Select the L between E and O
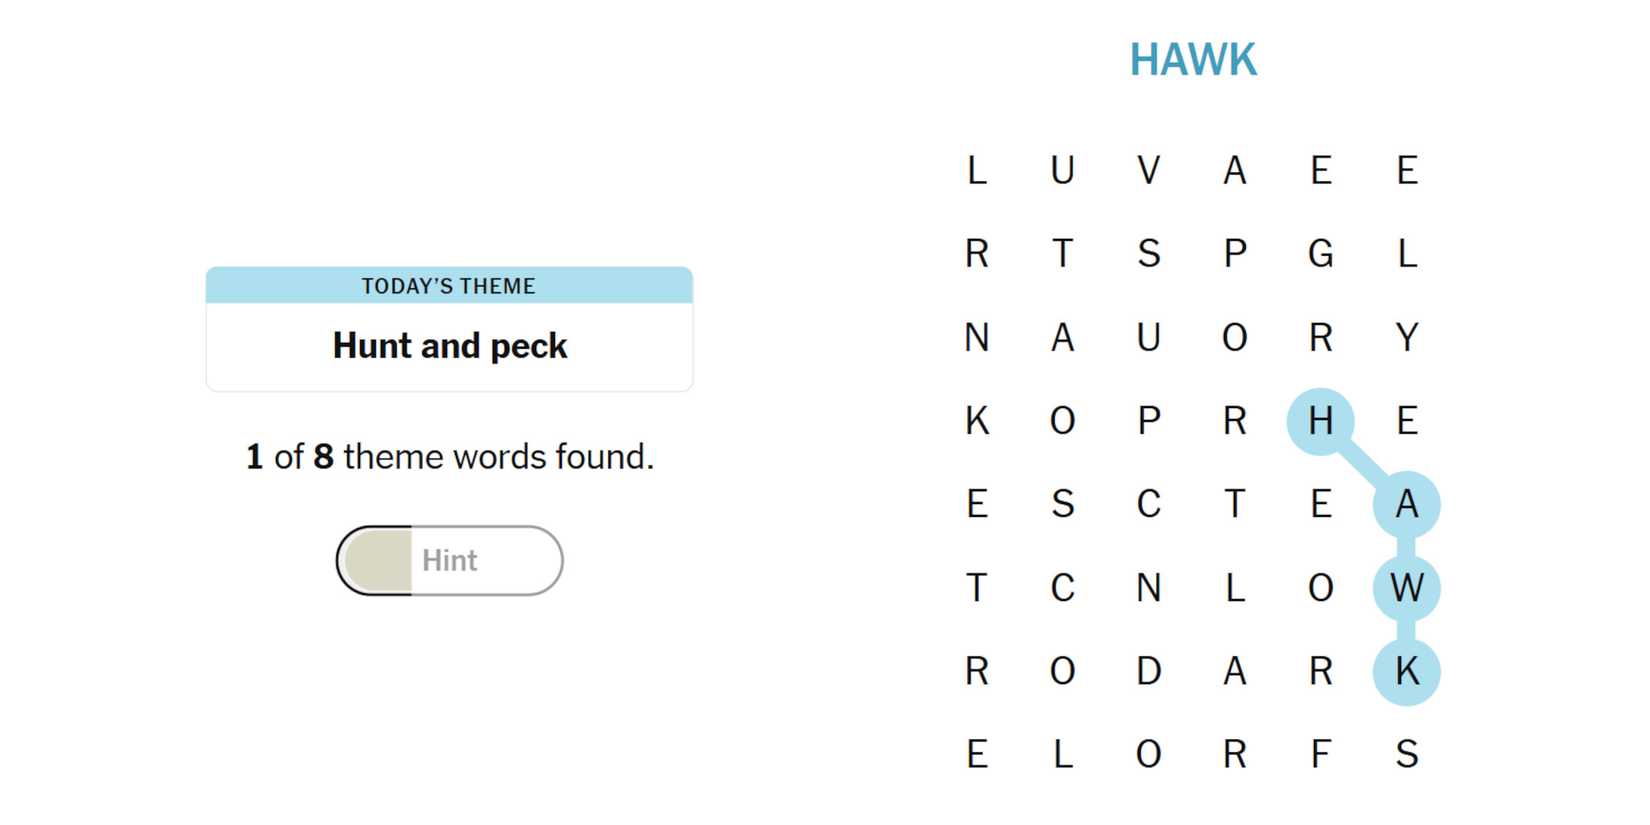The image size is (1650, 825). click(1062, 754)
